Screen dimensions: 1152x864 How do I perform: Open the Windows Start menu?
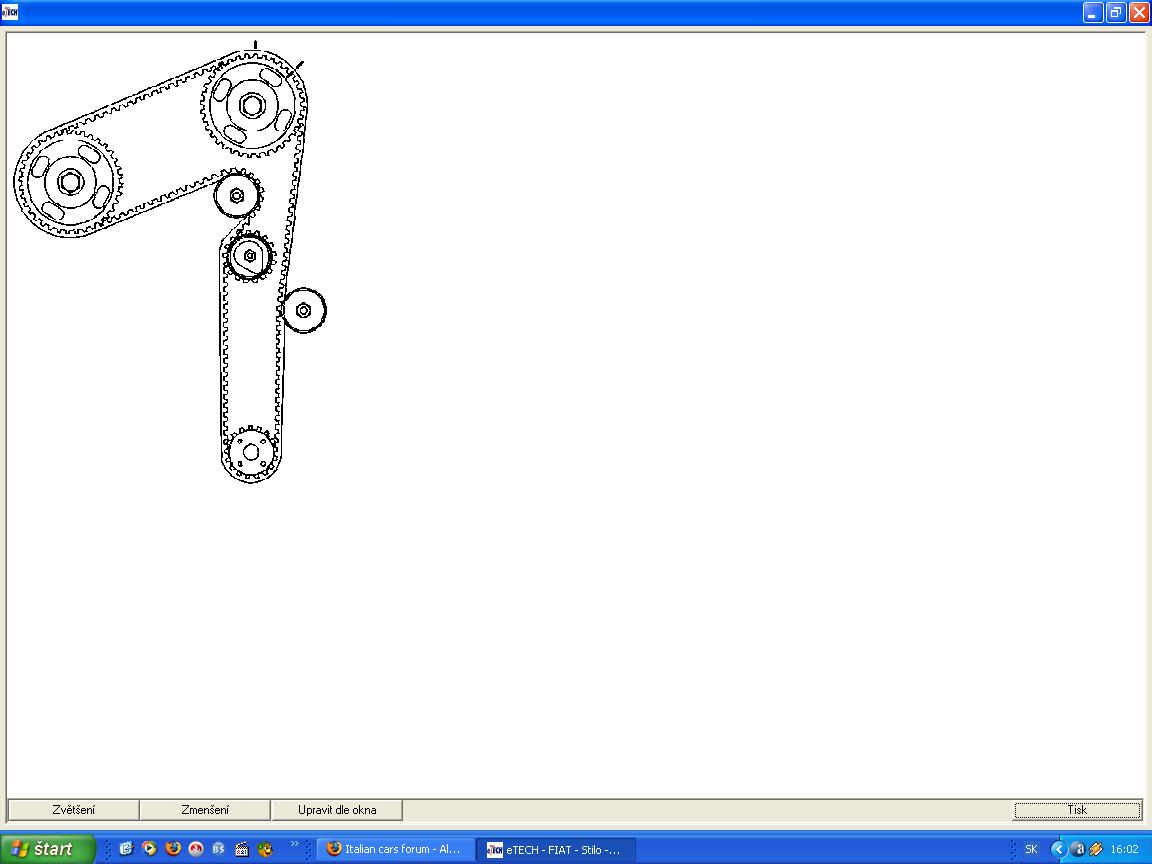click(x=47, y=849)
